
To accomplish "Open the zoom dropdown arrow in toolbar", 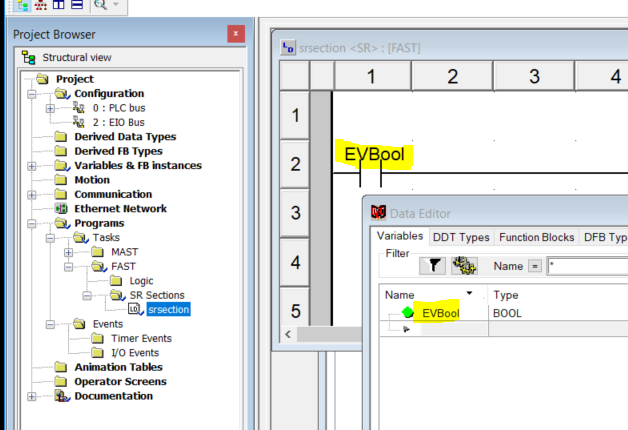I will 116,4.
